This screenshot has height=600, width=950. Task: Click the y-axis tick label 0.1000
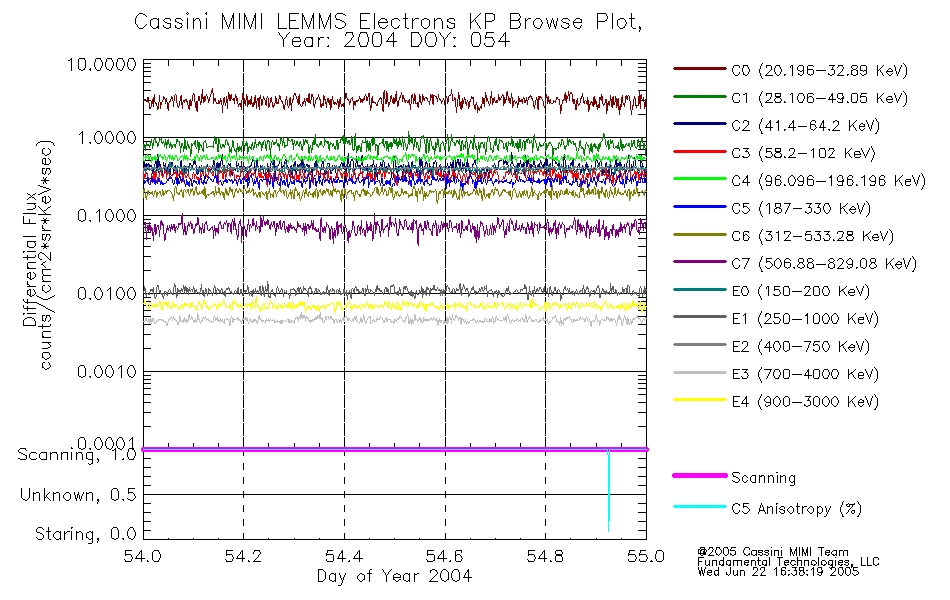pos(107,216)
